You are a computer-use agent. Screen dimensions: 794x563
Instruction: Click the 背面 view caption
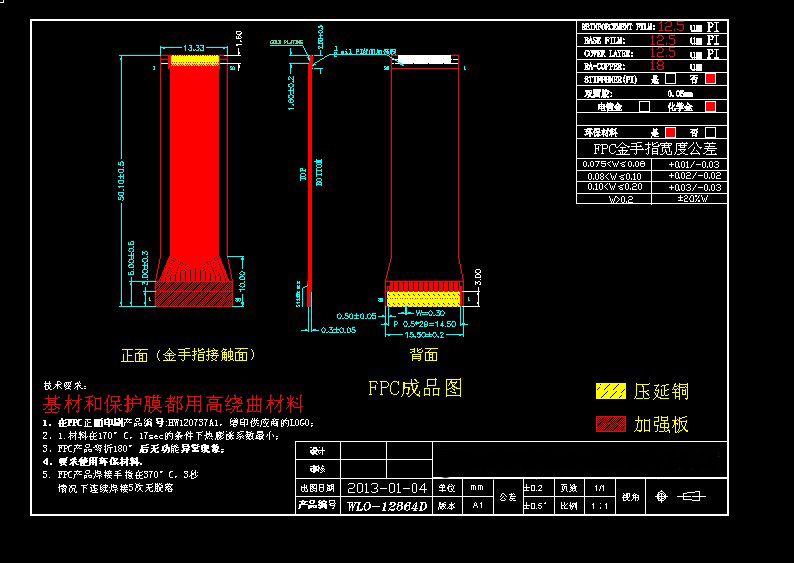423,354
